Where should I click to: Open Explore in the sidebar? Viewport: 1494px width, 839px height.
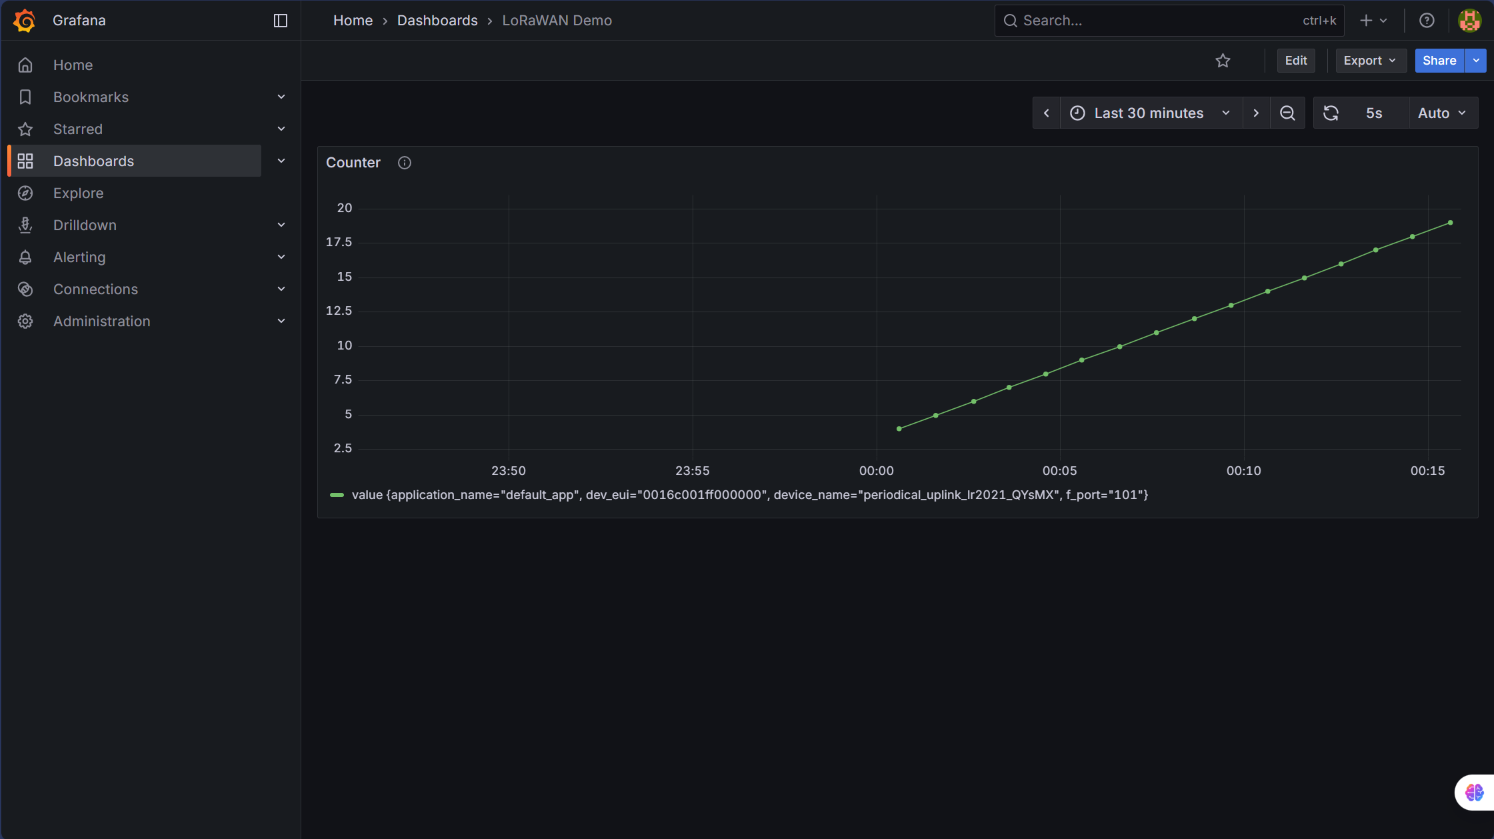[x=78, y=193]
